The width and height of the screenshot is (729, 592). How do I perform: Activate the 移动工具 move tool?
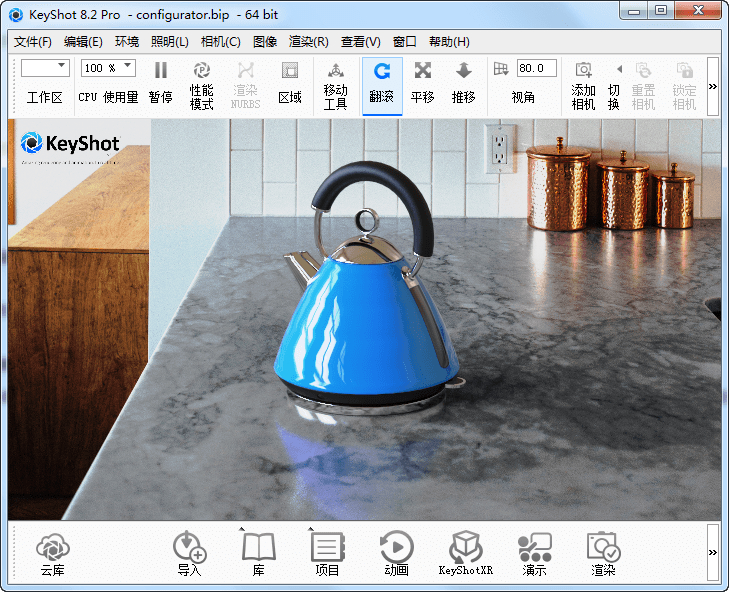335,83
